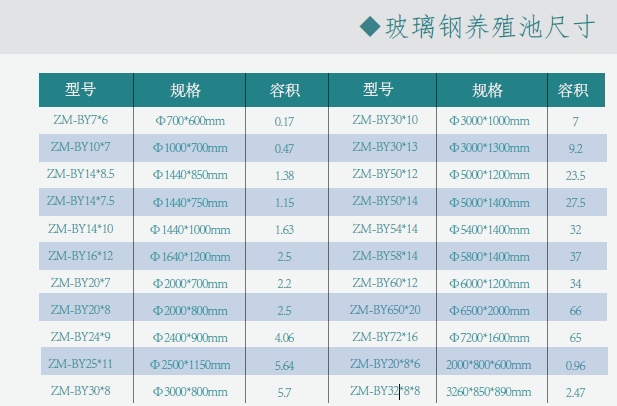Click volume value 37

[575, 257]
